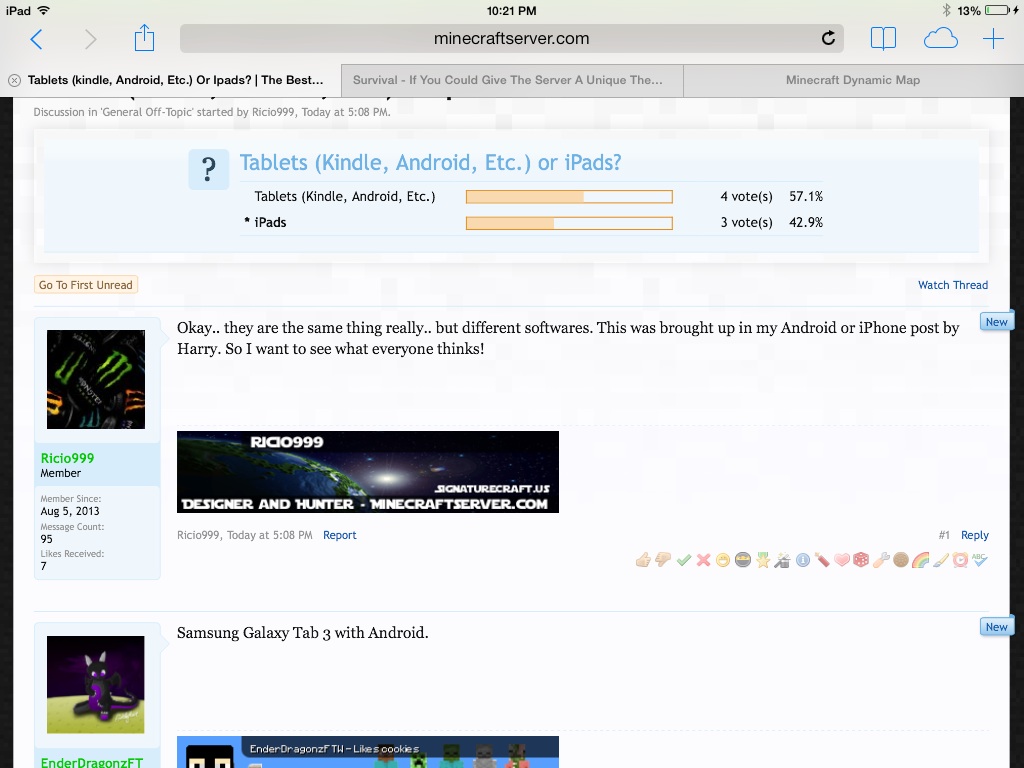Rate post with magic hat wand icon
Screen dimensions: 1024x768
coord(782,560)
